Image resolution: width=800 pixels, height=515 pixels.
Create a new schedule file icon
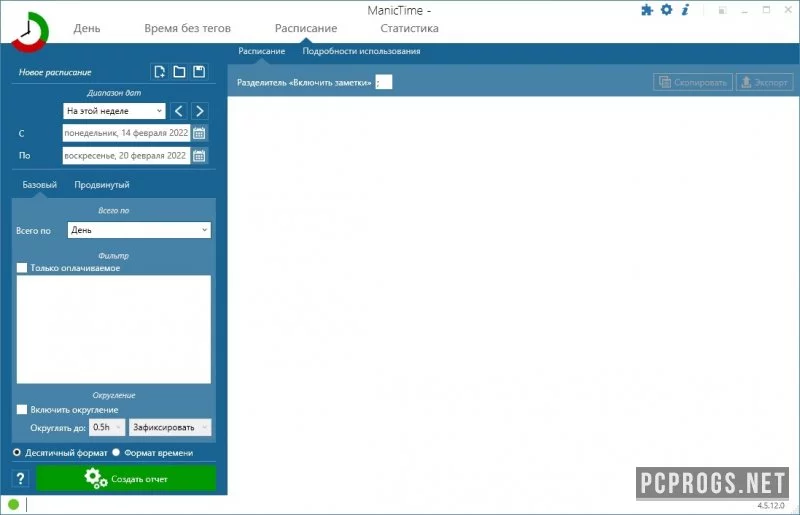click(159, 71)
